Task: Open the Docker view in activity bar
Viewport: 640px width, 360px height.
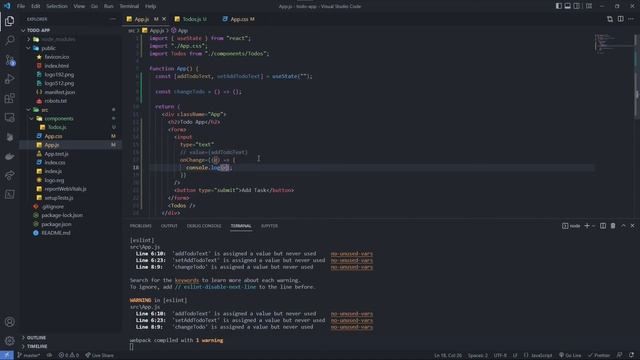Action: point(9,156)
